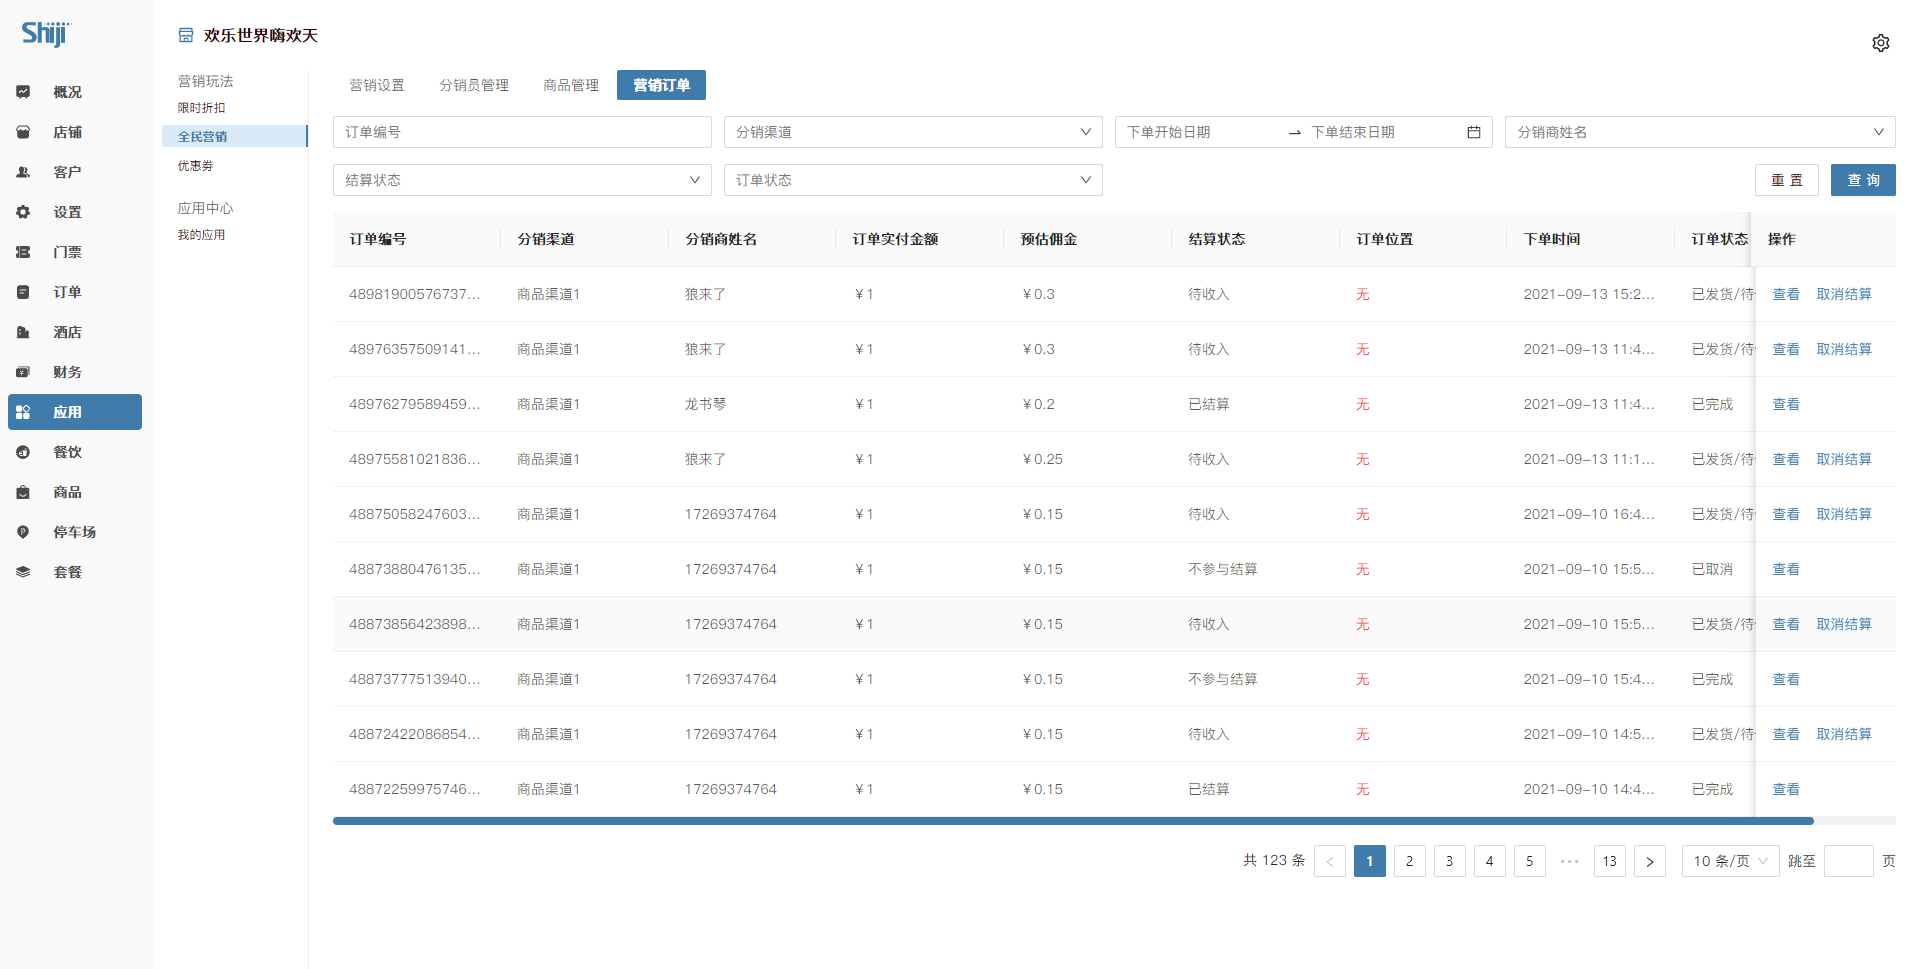This screenshot has height=969, width=1920.
Task: Click the 重置 reset button
Action: (1787, 180)
